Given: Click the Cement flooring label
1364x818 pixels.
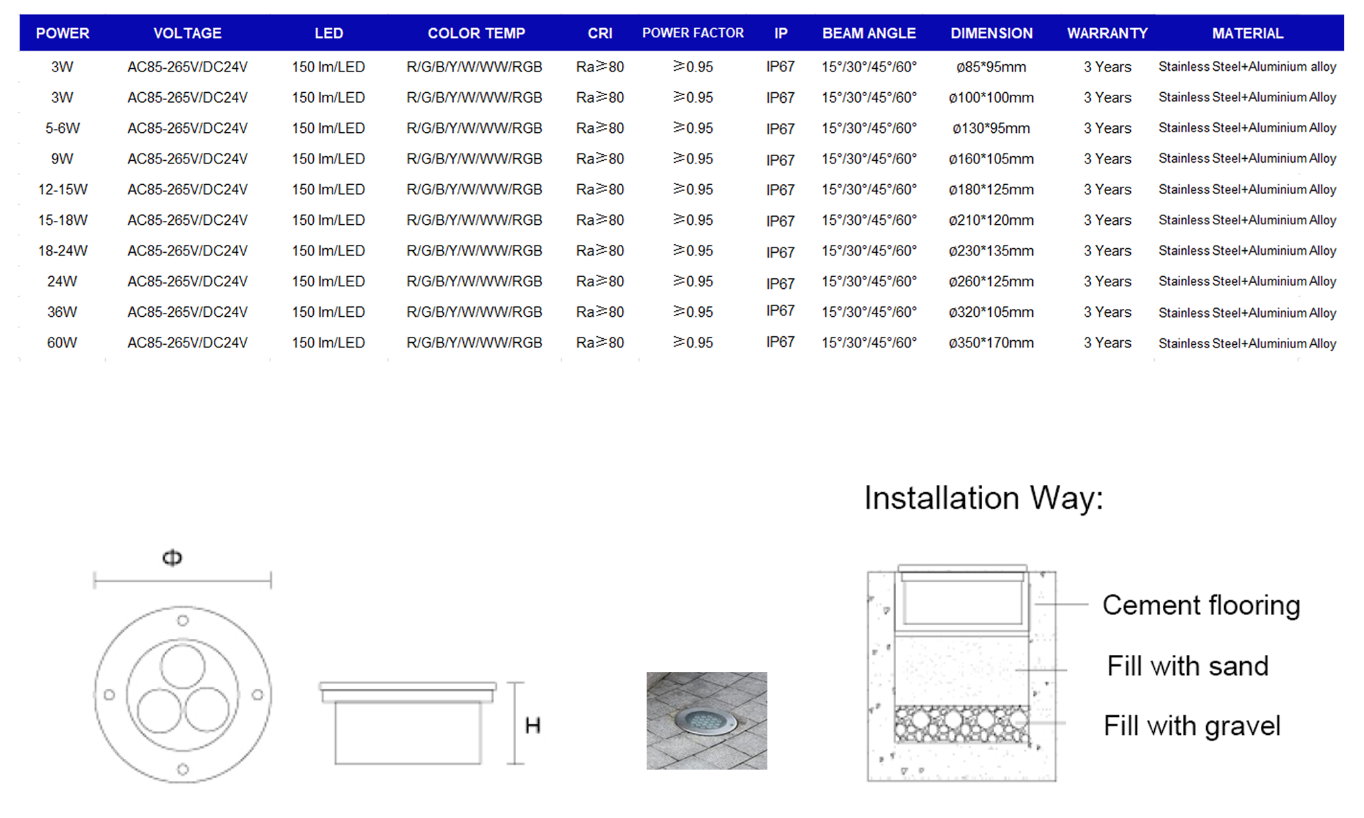Looking at the screenshot, I should [x=1201, y=605].
